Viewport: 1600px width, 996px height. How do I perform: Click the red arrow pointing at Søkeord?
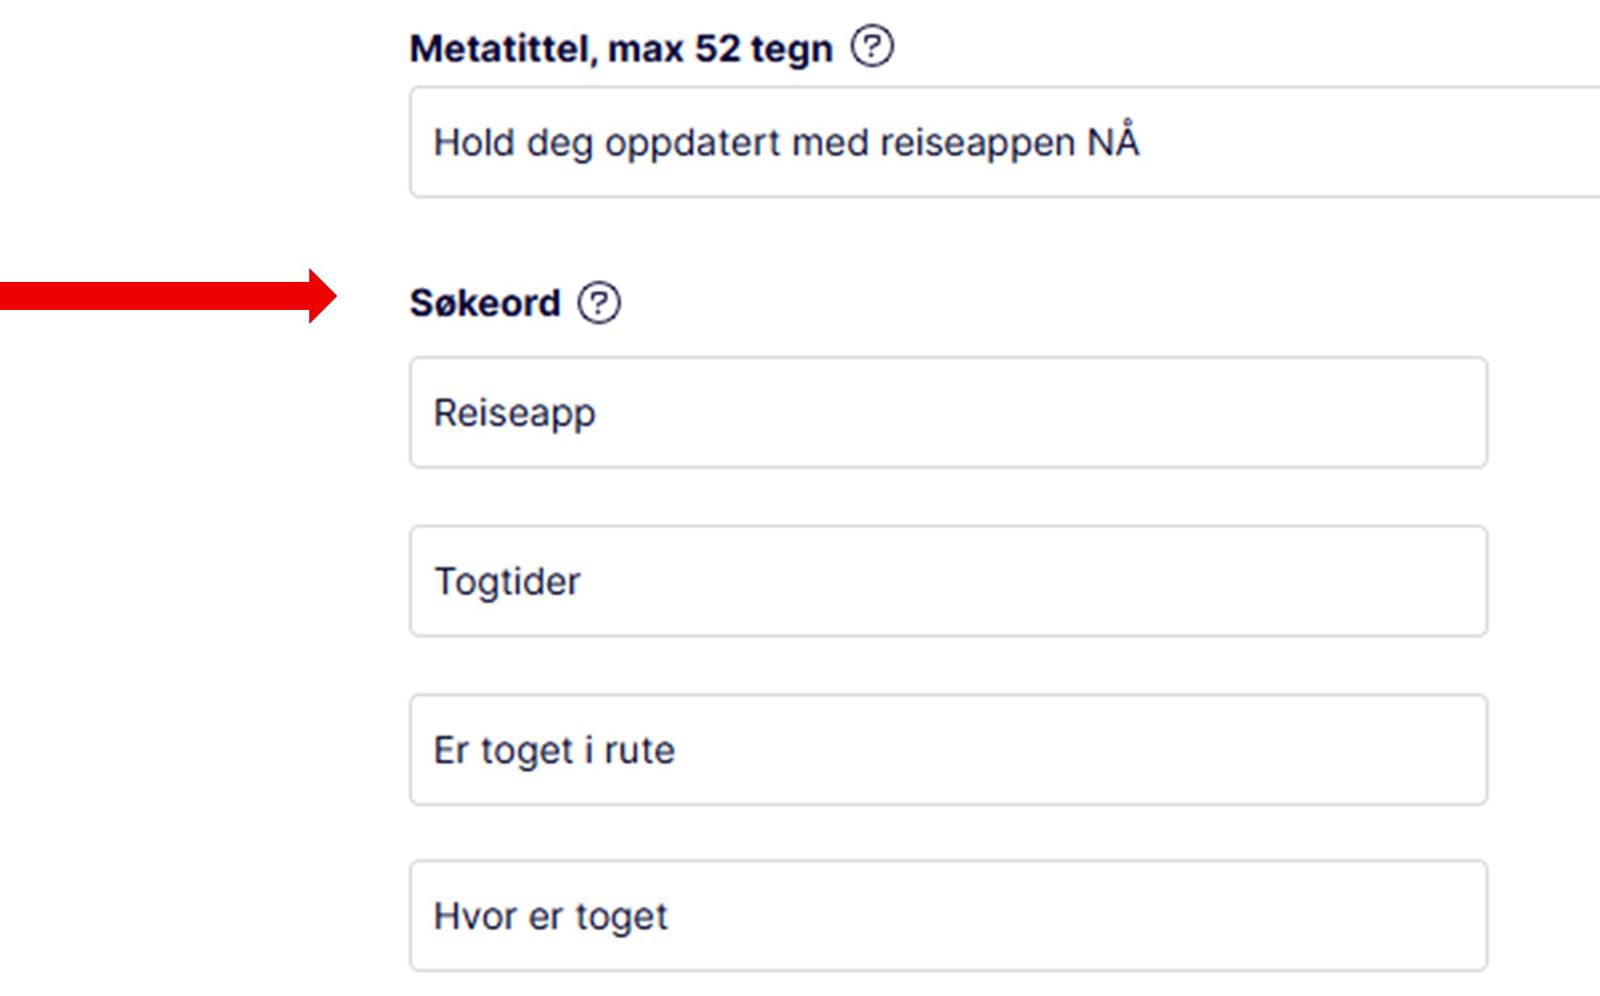click(x=168, y=296)
